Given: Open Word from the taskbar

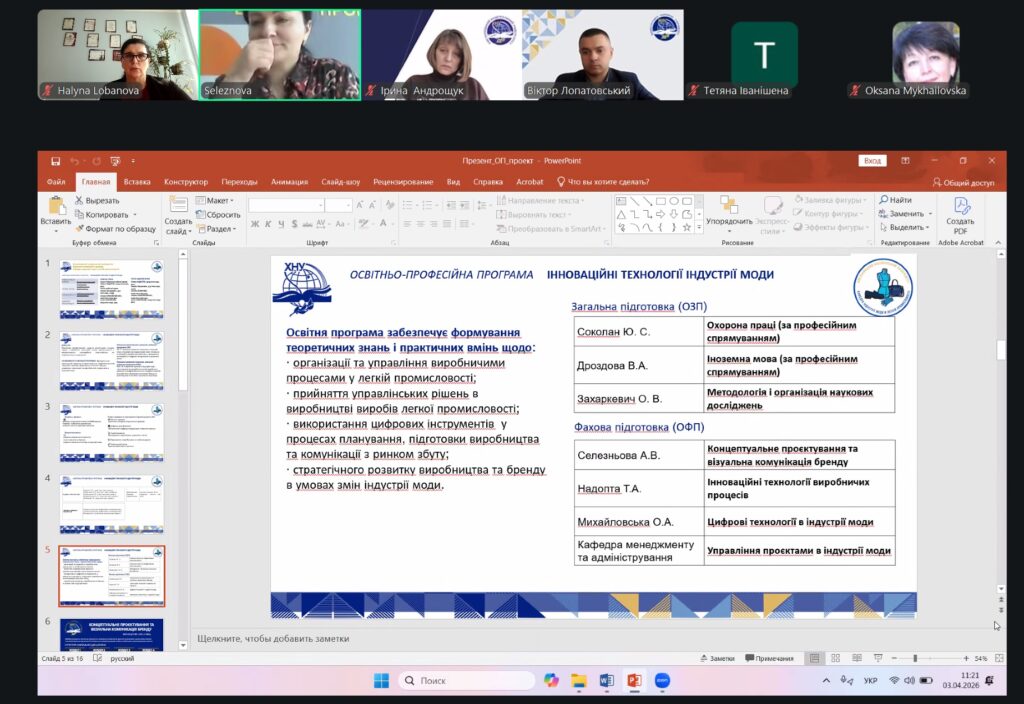Looking at the screenshot, I should [x=606, y=681].
